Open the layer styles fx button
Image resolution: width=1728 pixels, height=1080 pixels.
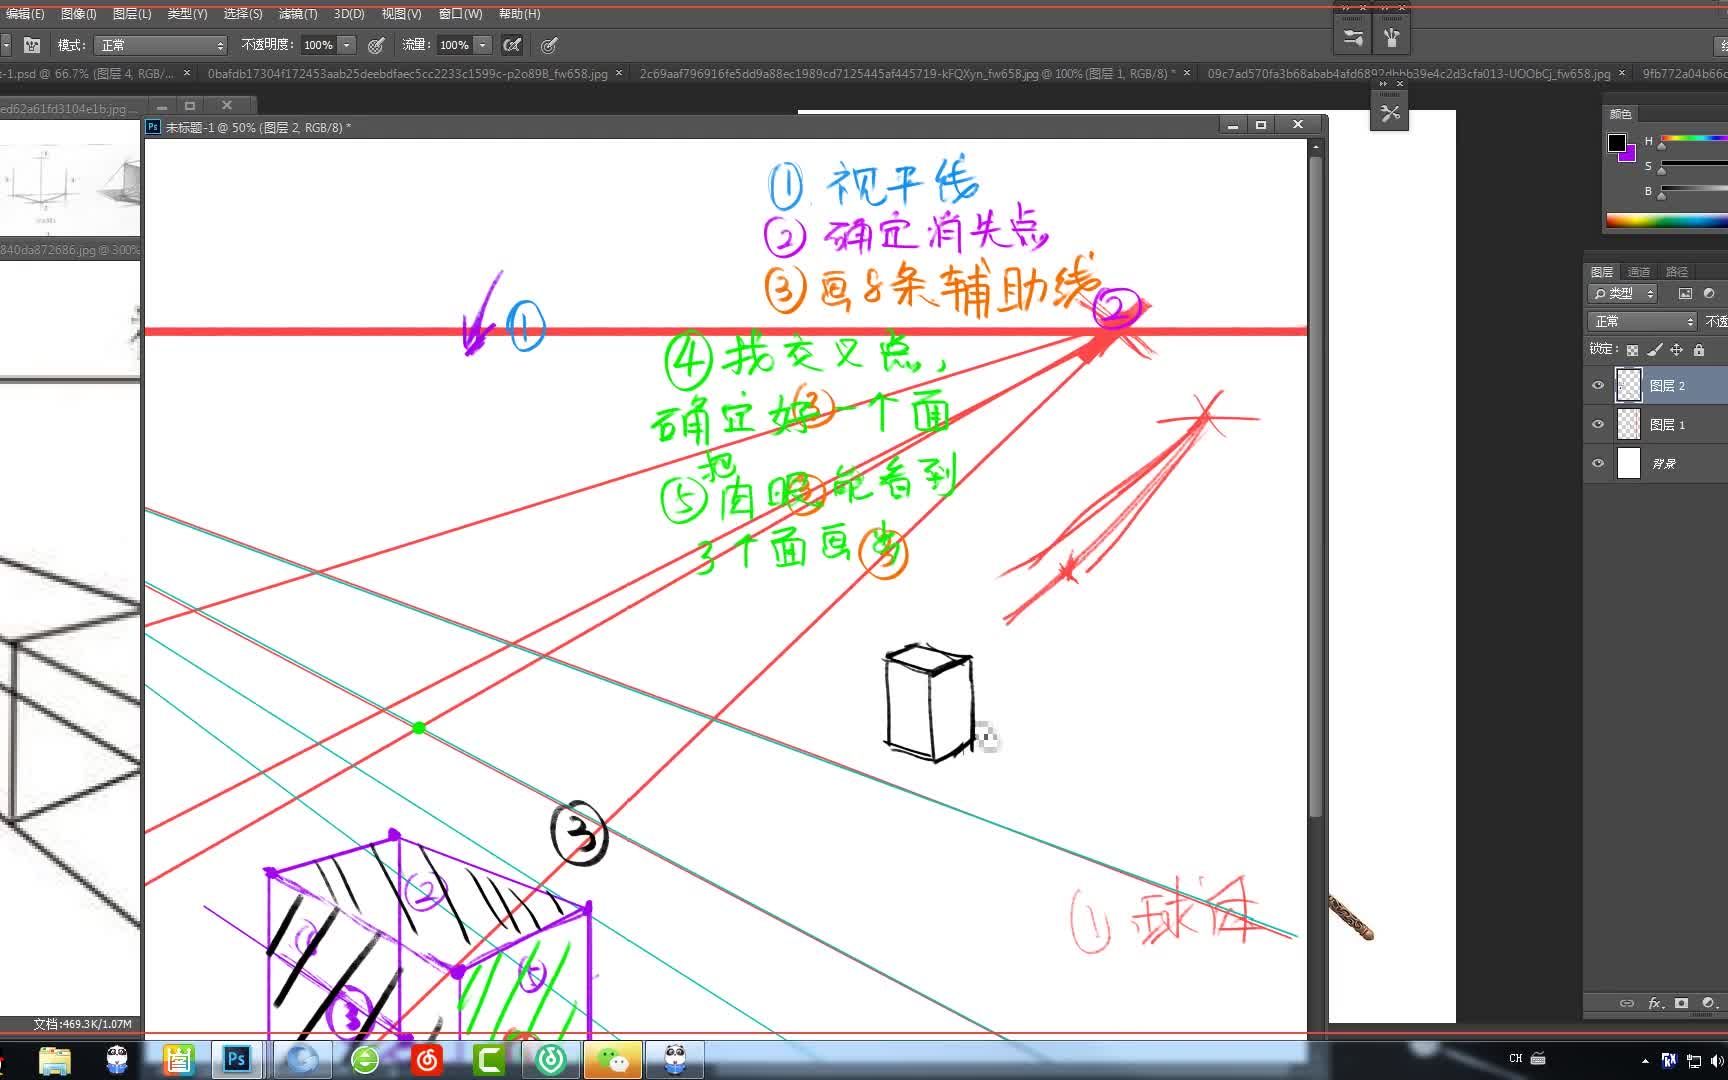tap(1656, 1003)
